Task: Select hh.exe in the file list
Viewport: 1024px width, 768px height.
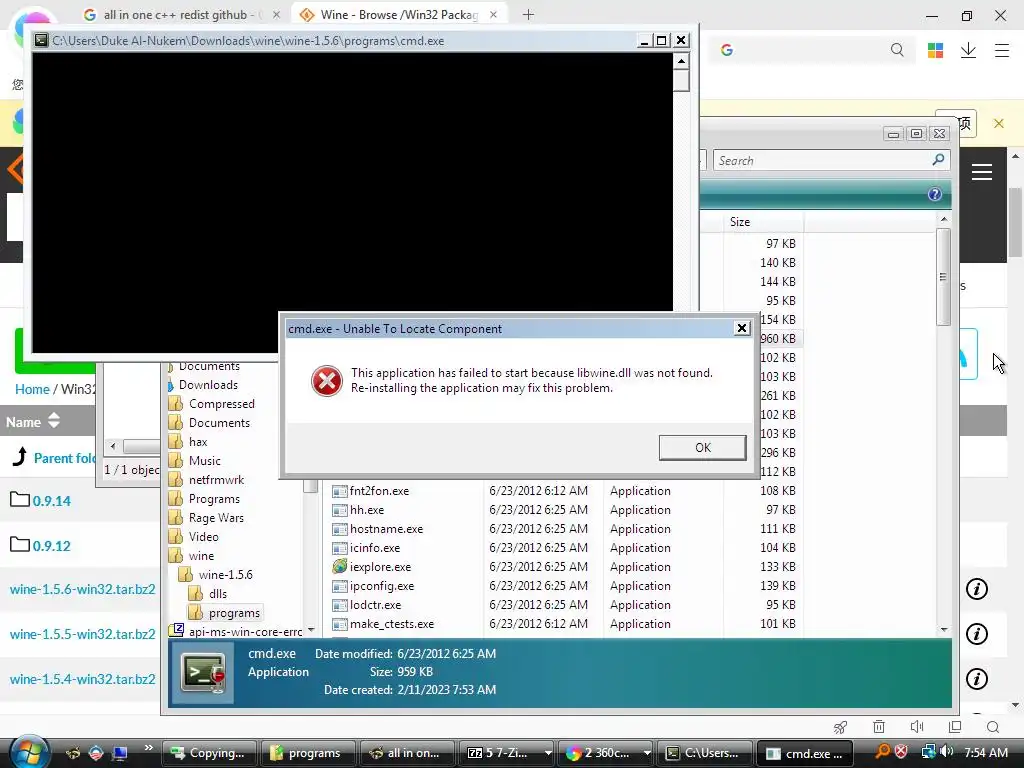Action: point(366,510)
